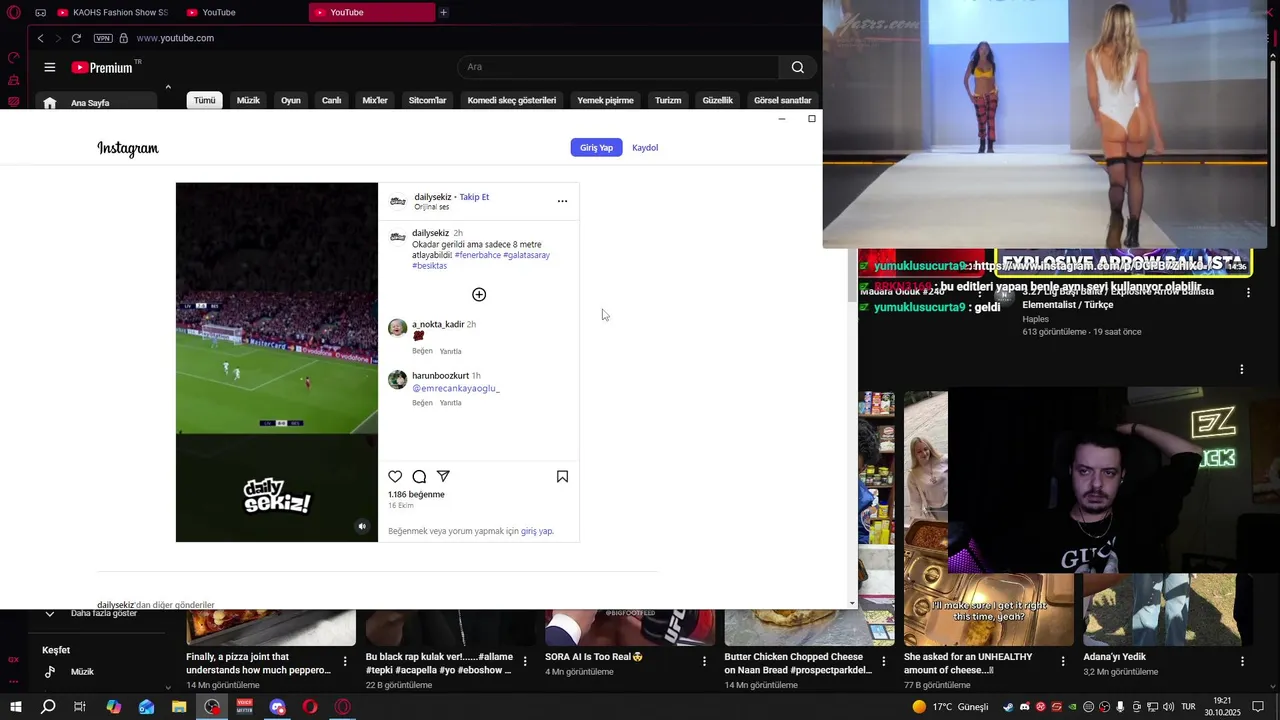The image size is (1280, 720).
Task: Open the Opera menu logo
Action: [14, 12]
